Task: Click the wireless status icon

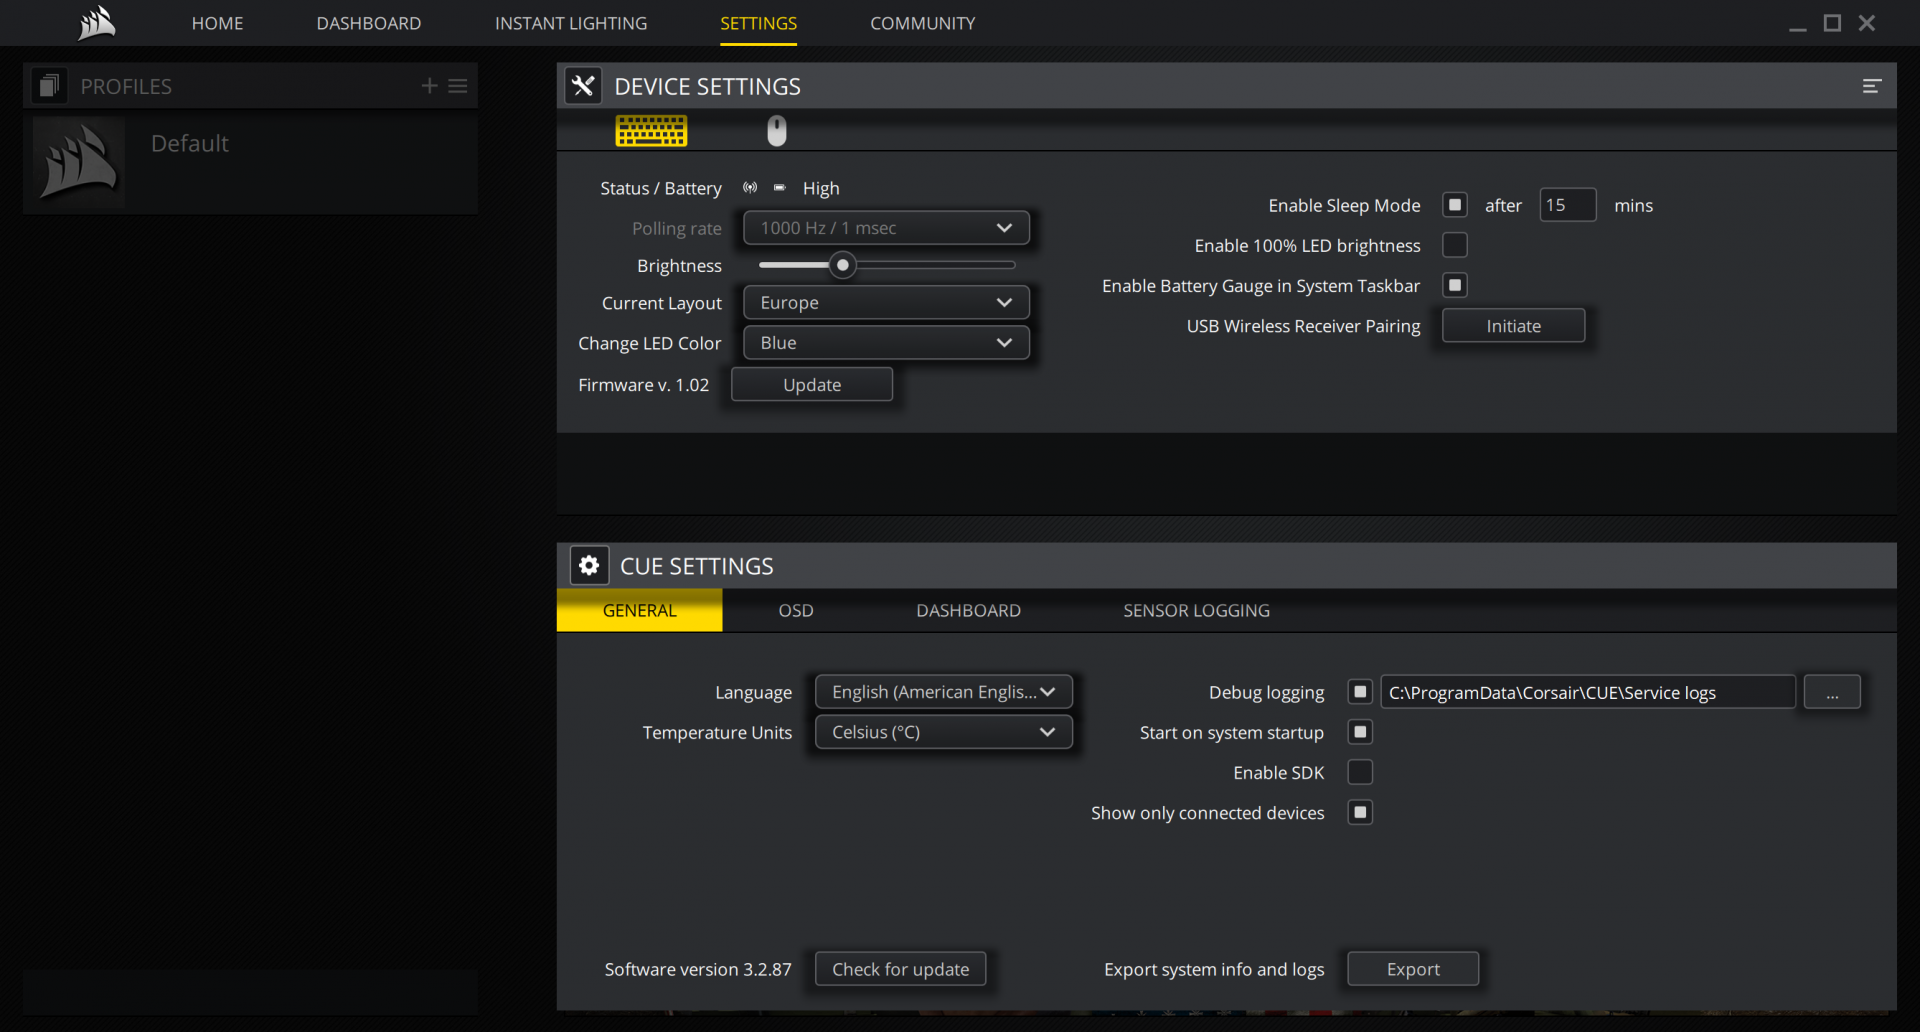Action: (x=750, y=188)
